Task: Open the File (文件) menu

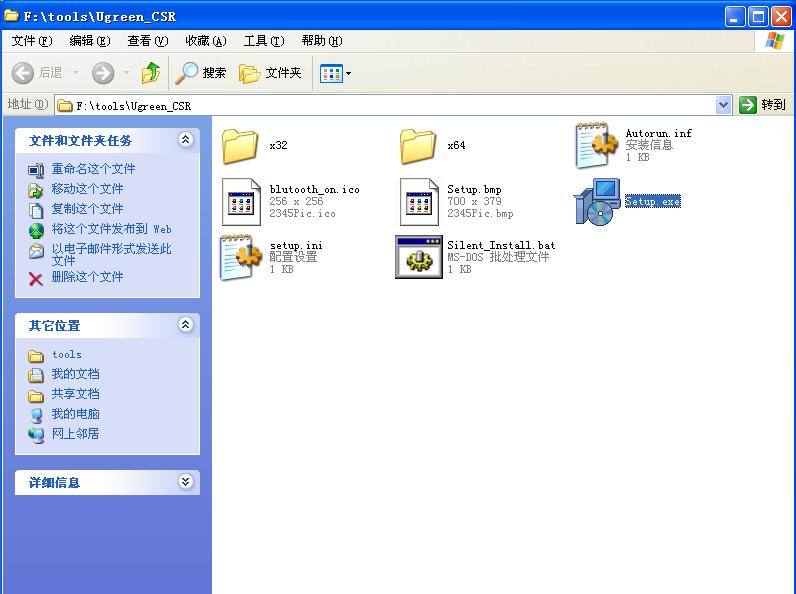Action: point(32,41)
